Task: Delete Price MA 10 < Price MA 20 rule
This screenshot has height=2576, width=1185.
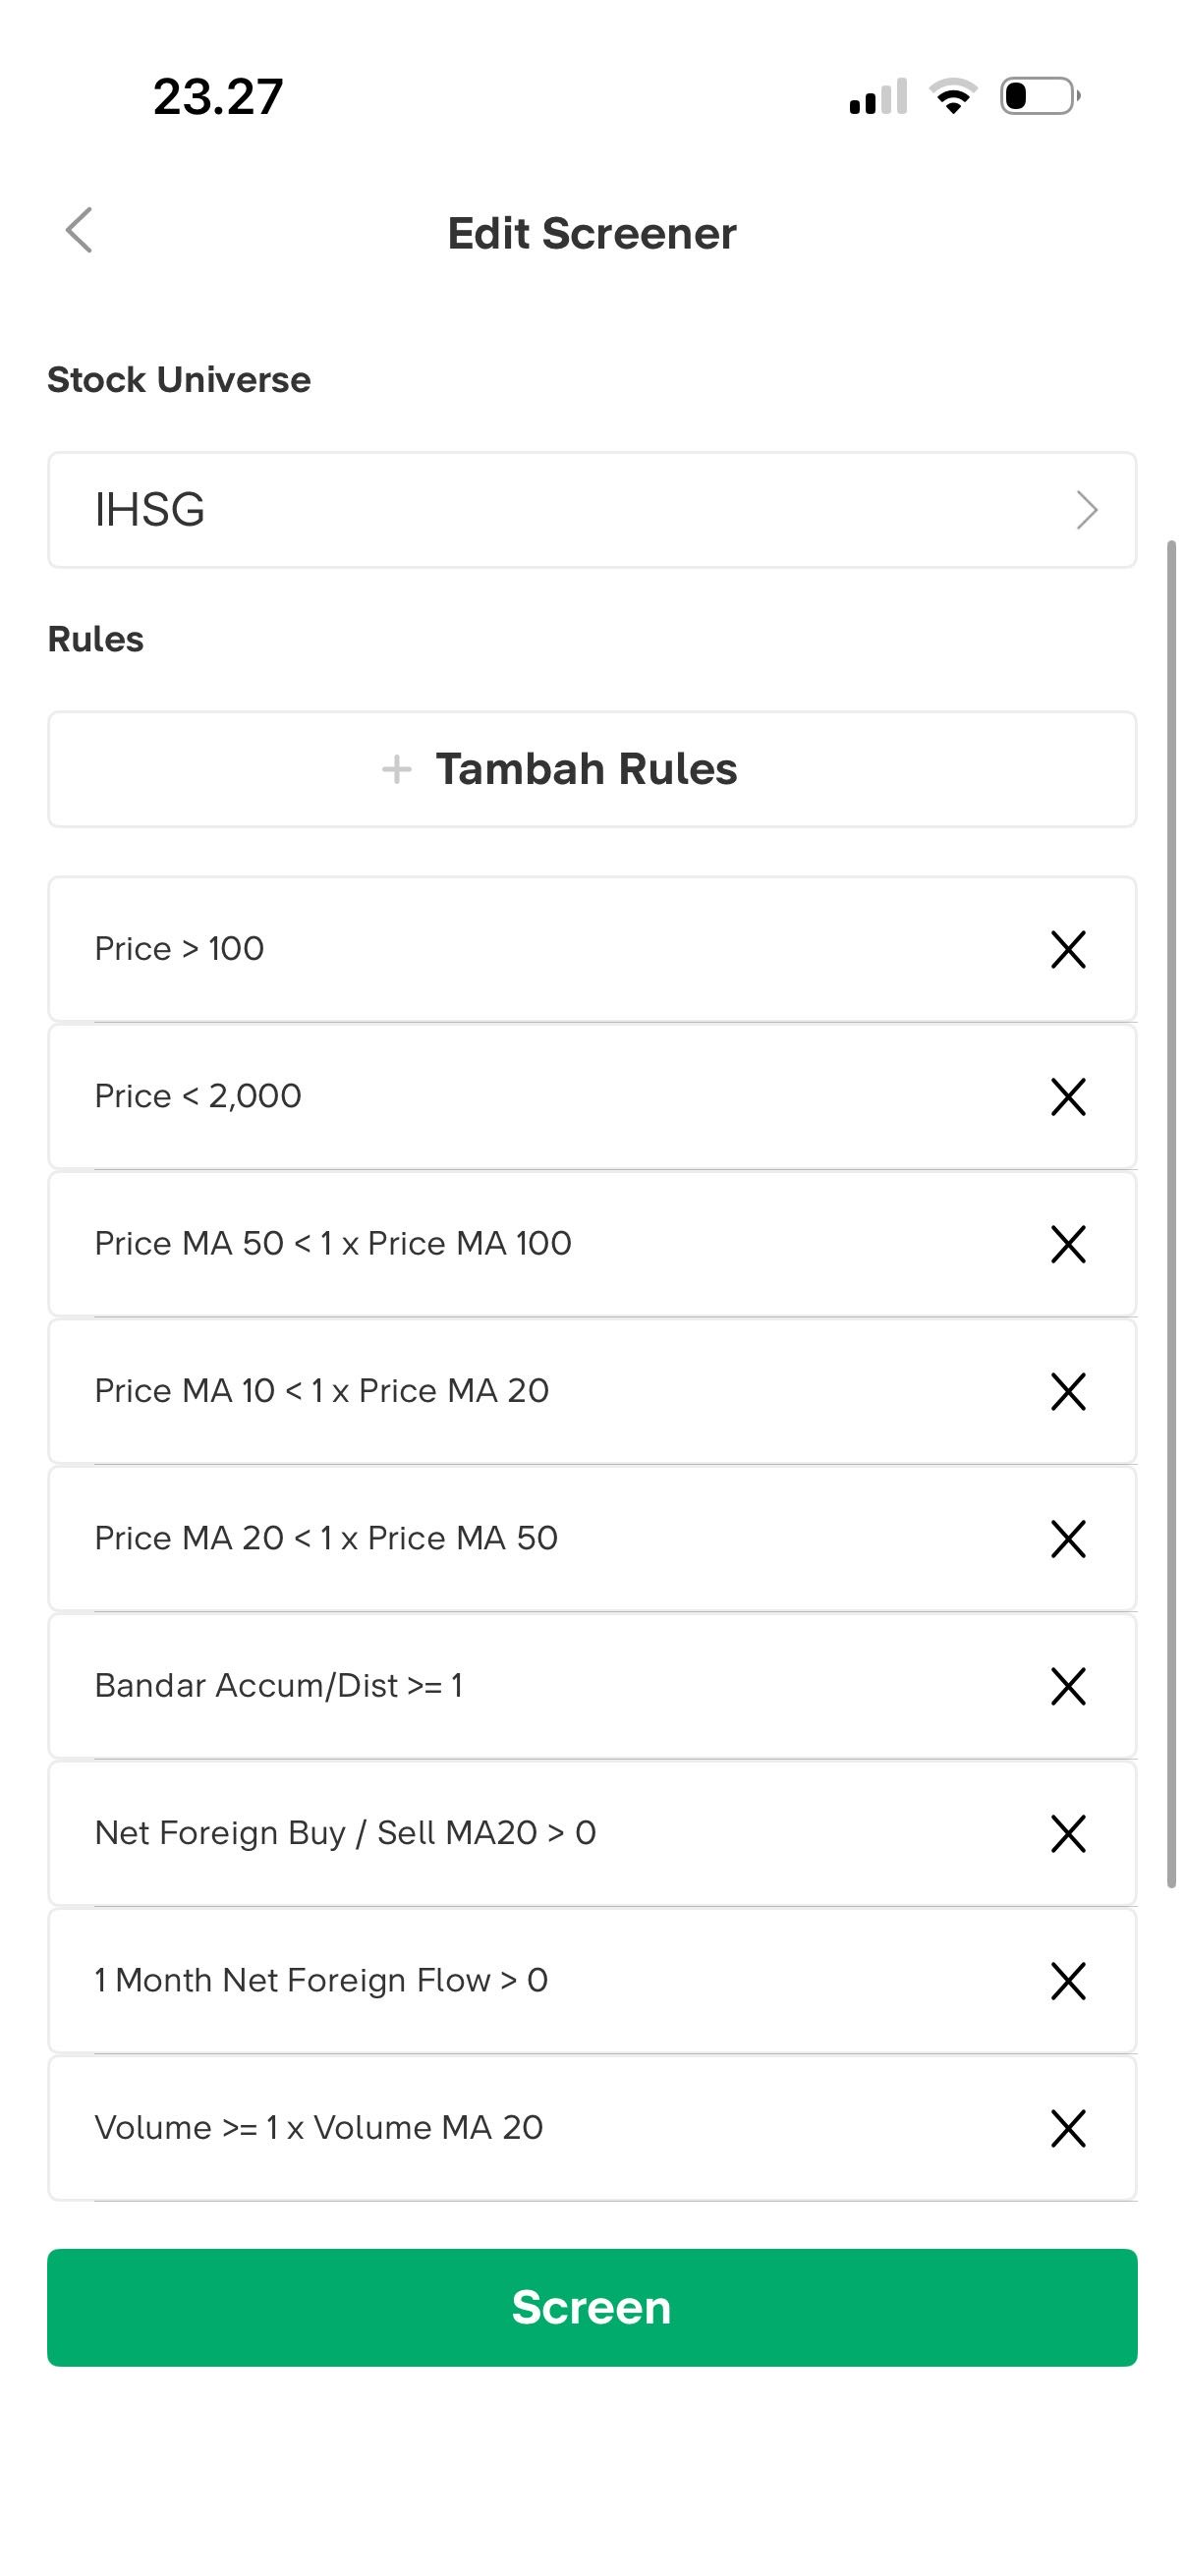Action: (1068, 1391)
